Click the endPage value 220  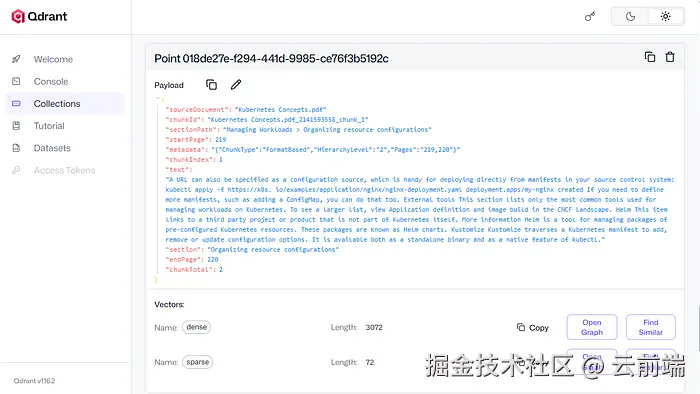[x=212, y=259]
